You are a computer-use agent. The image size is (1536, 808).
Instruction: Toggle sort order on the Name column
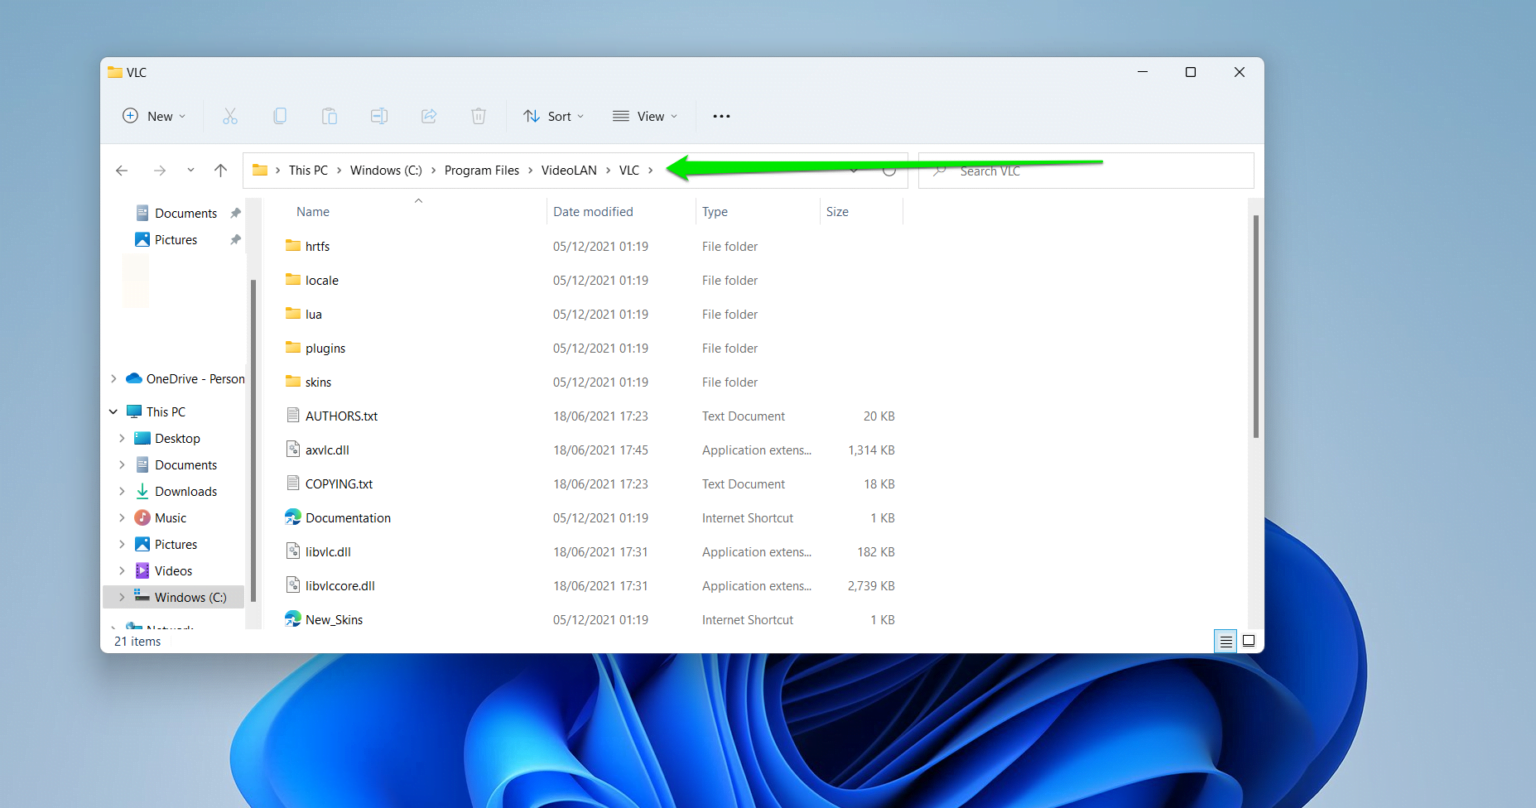312,211
